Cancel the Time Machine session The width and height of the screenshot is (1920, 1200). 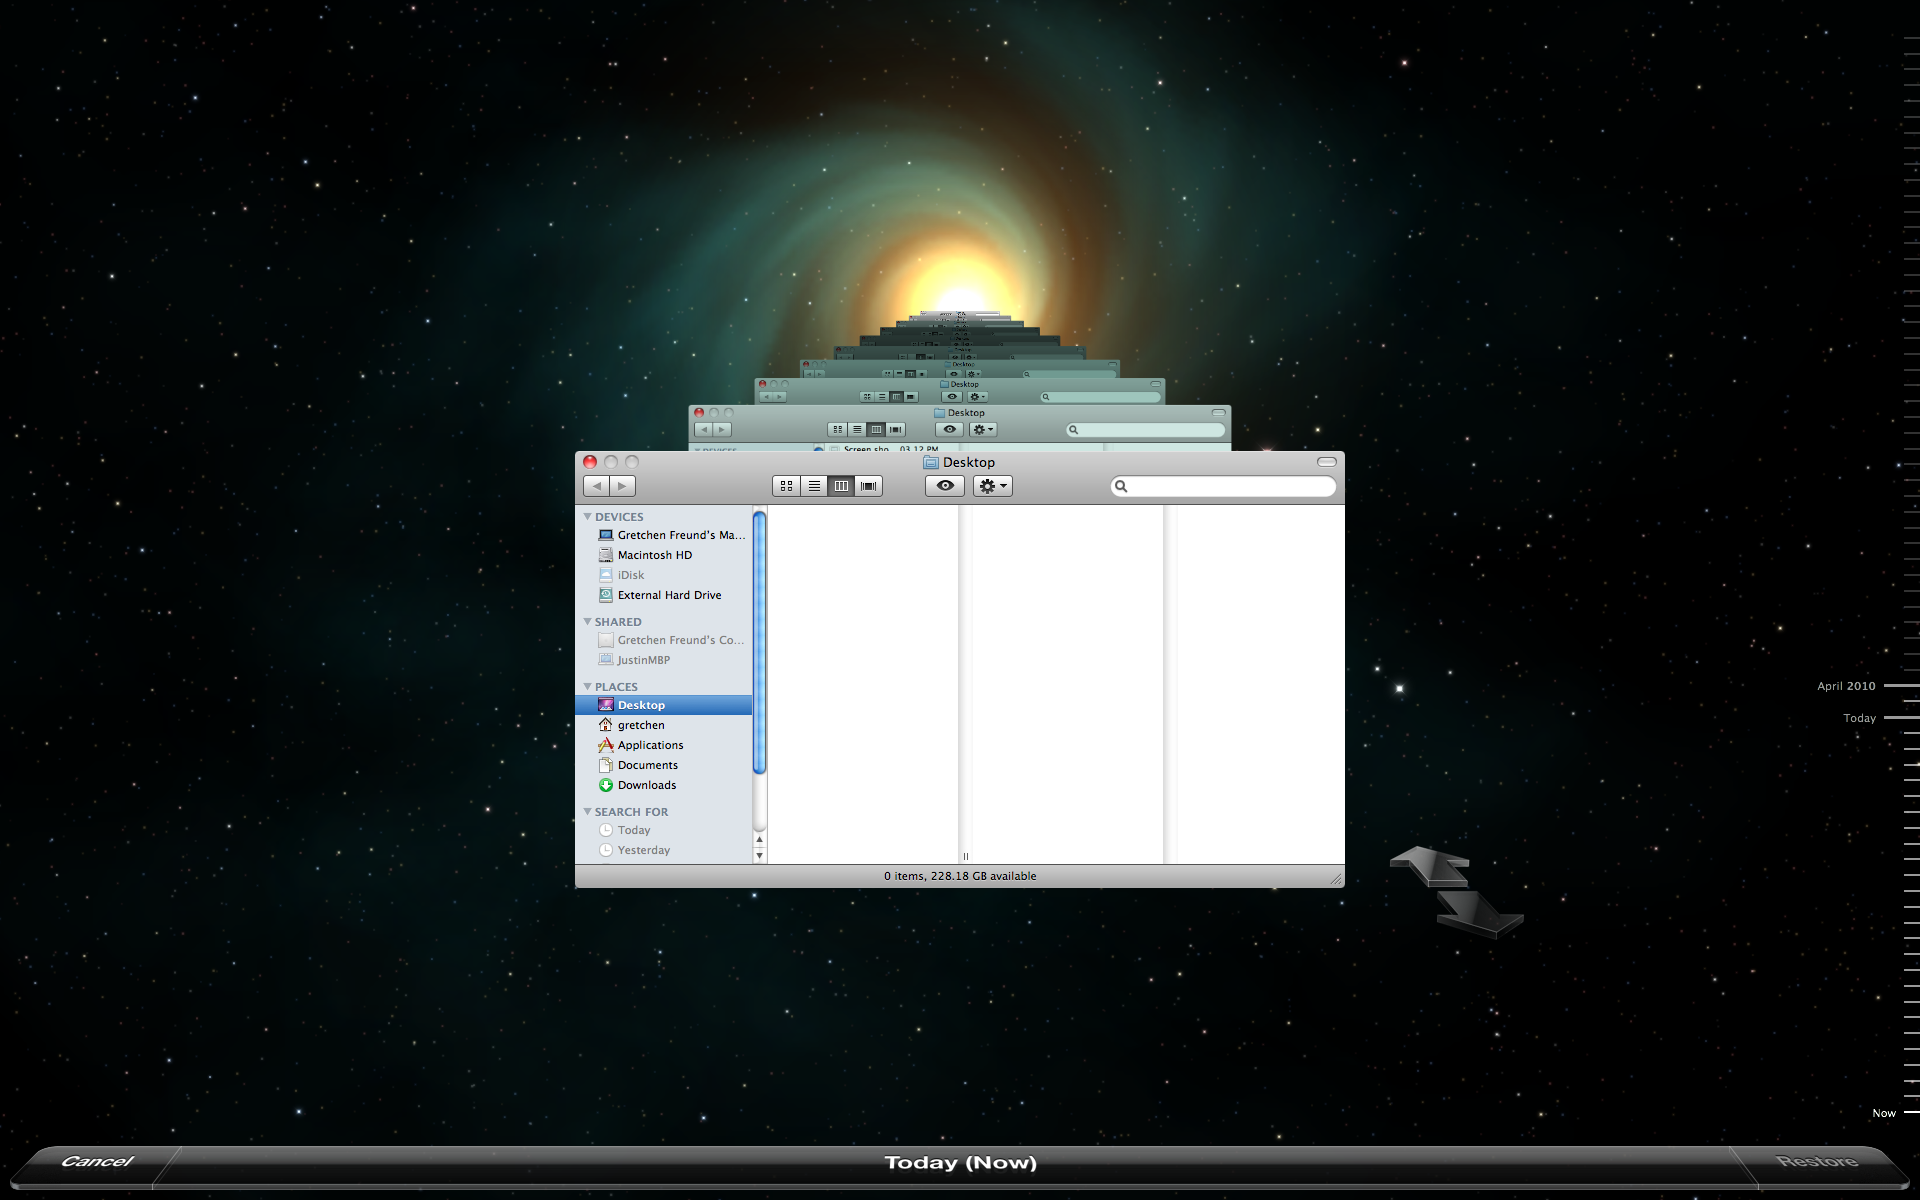coord(97,1161)
